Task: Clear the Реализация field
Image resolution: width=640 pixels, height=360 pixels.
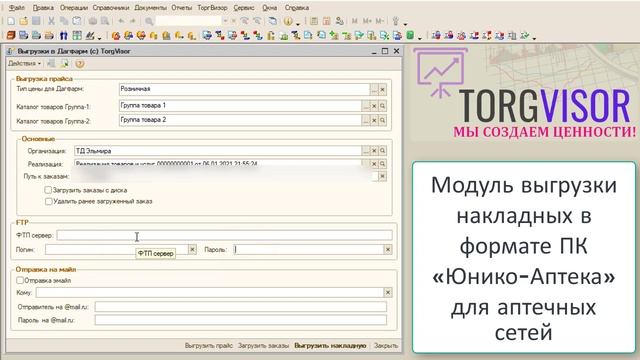Action: pyautogui.click(x=374, y=164)
